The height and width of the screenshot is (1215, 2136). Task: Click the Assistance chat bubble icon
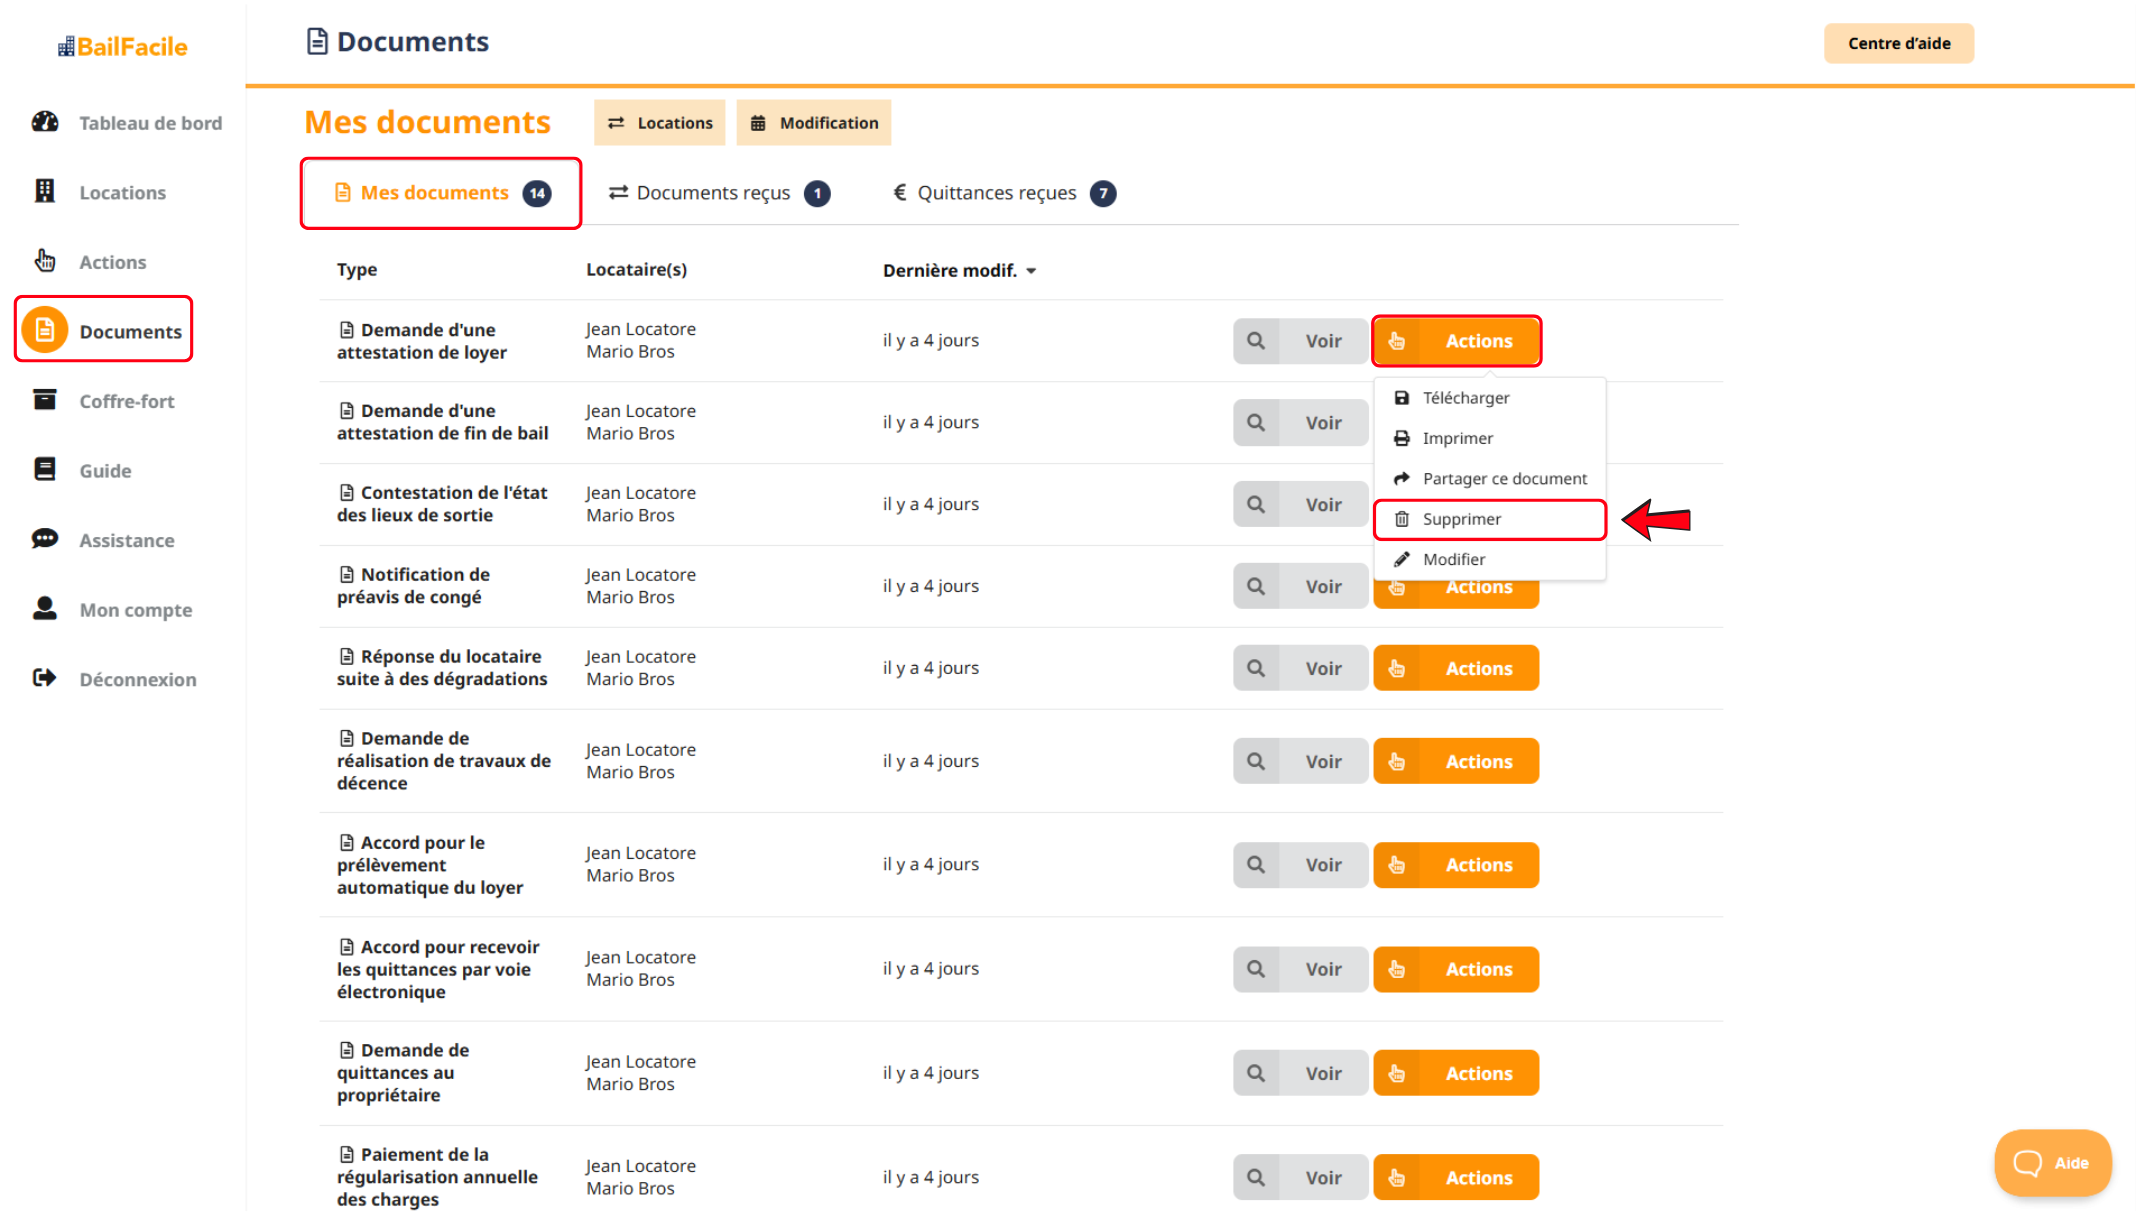(x=45, y=539)
